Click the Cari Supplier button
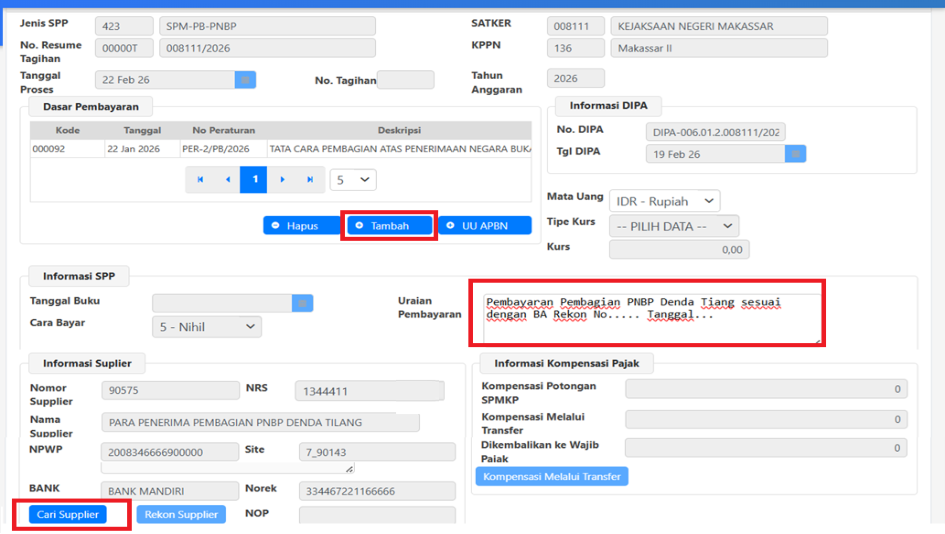This screenshot has width=945, height=534. [68, 514]
